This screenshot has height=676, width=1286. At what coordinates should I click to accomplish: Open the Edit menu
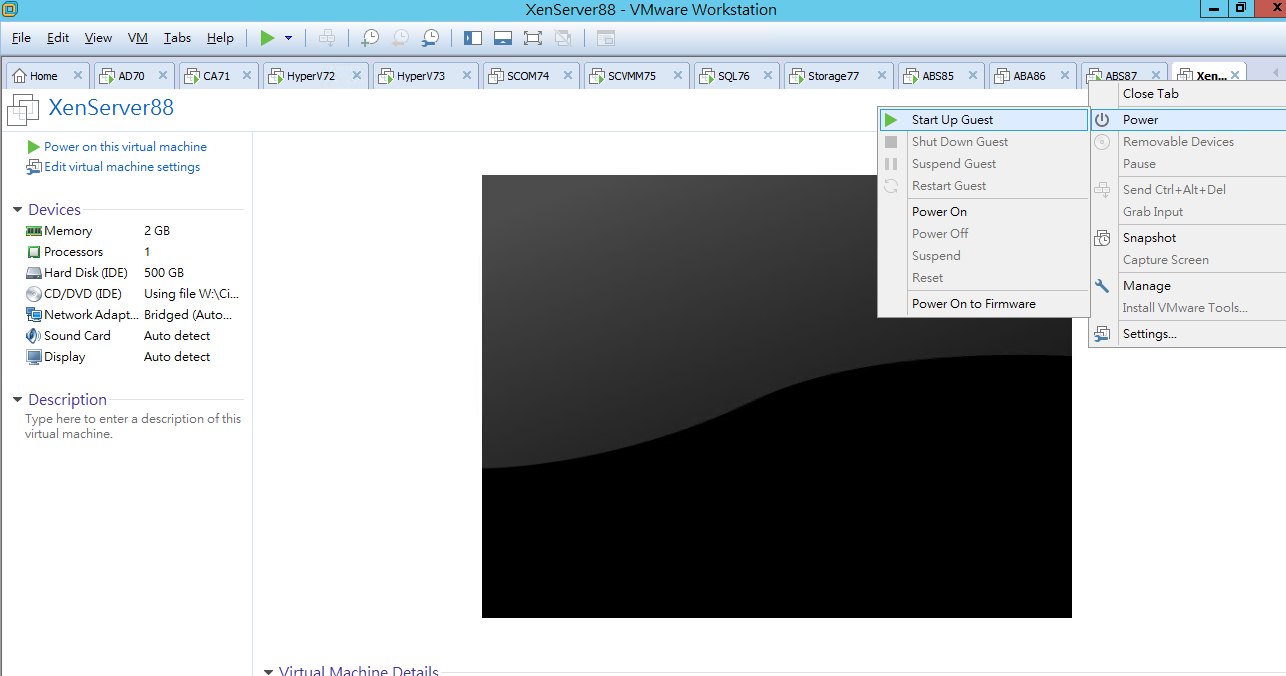[58, 38]
